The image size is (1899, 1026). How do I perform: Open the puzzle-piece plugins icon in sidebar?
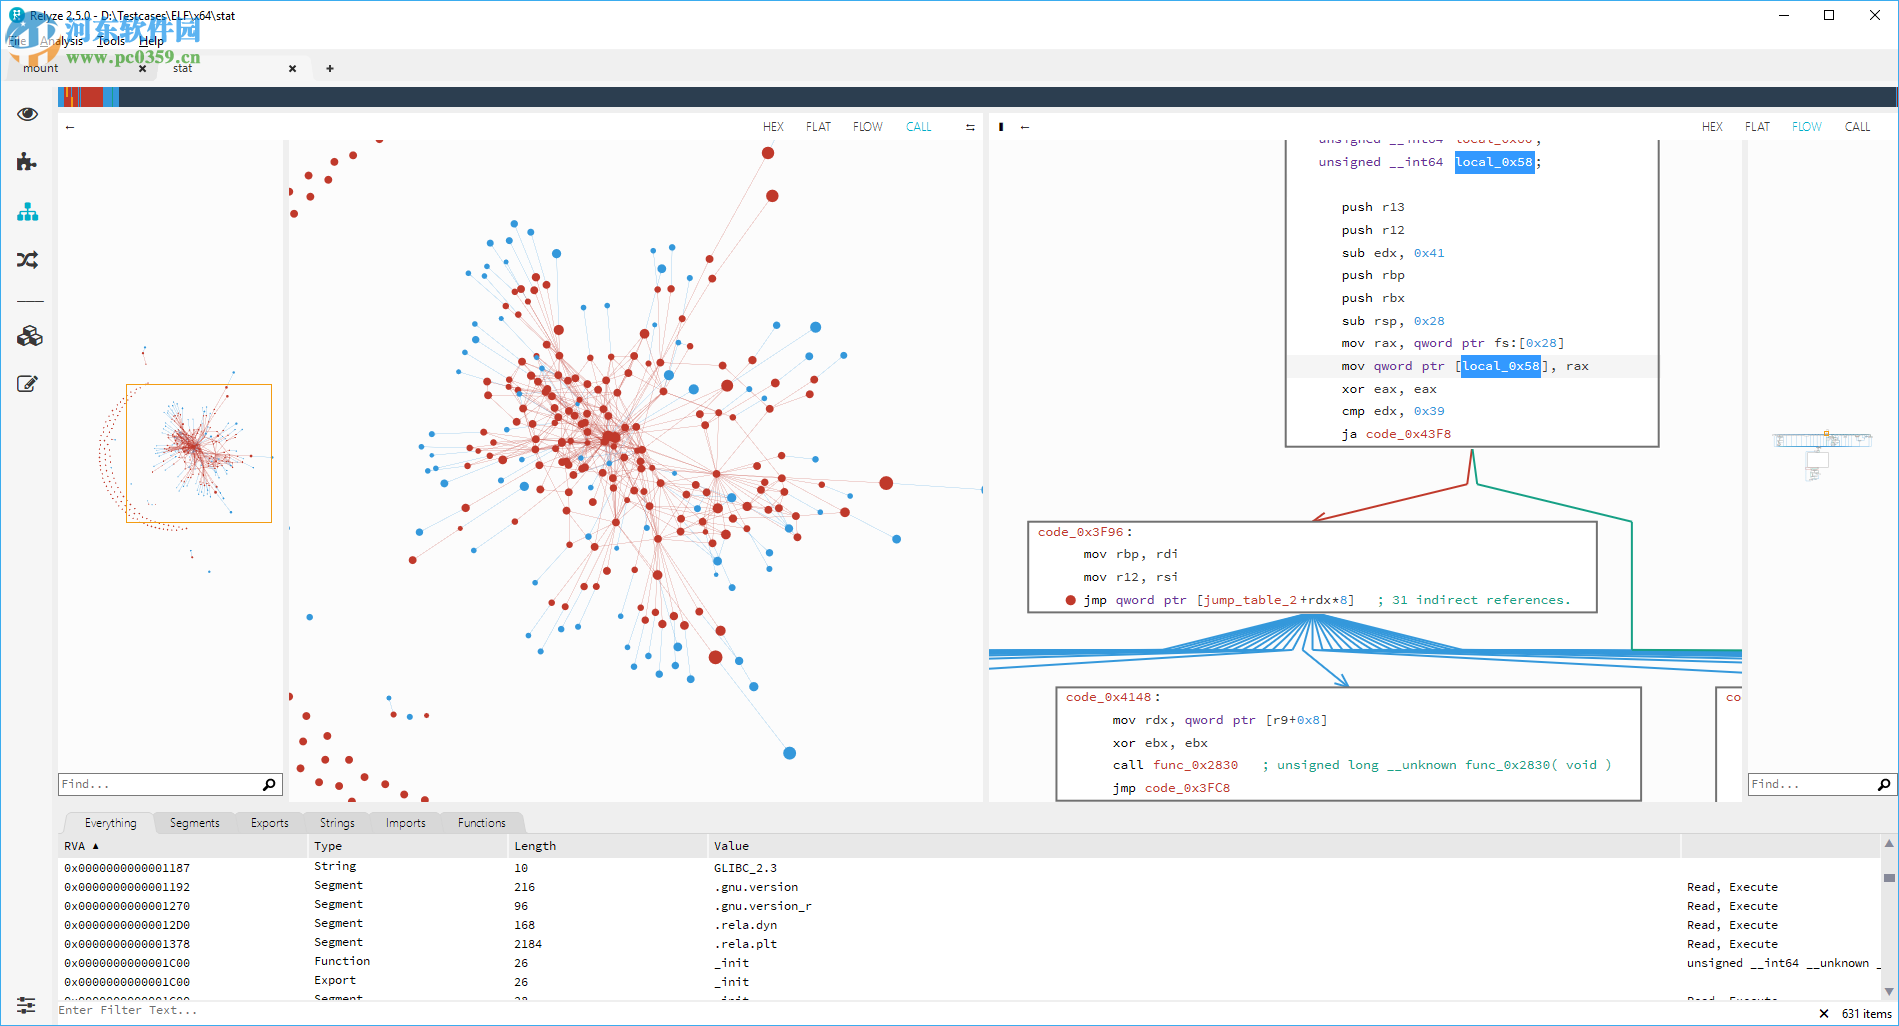click(x=27, y=162)
